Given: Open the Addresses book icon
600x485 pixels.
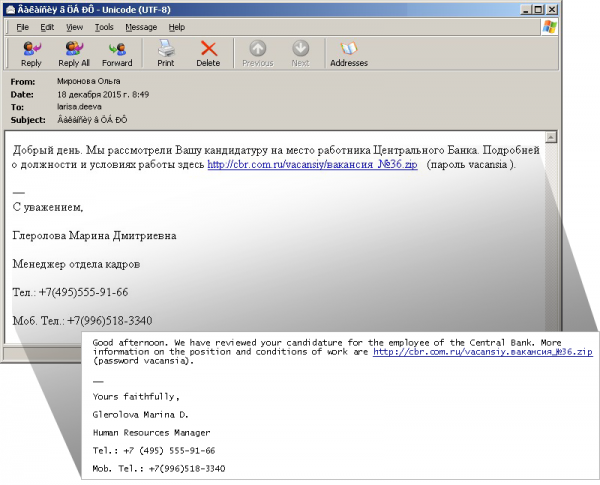Looking at the screenshot, I should (x=349, y=54).
